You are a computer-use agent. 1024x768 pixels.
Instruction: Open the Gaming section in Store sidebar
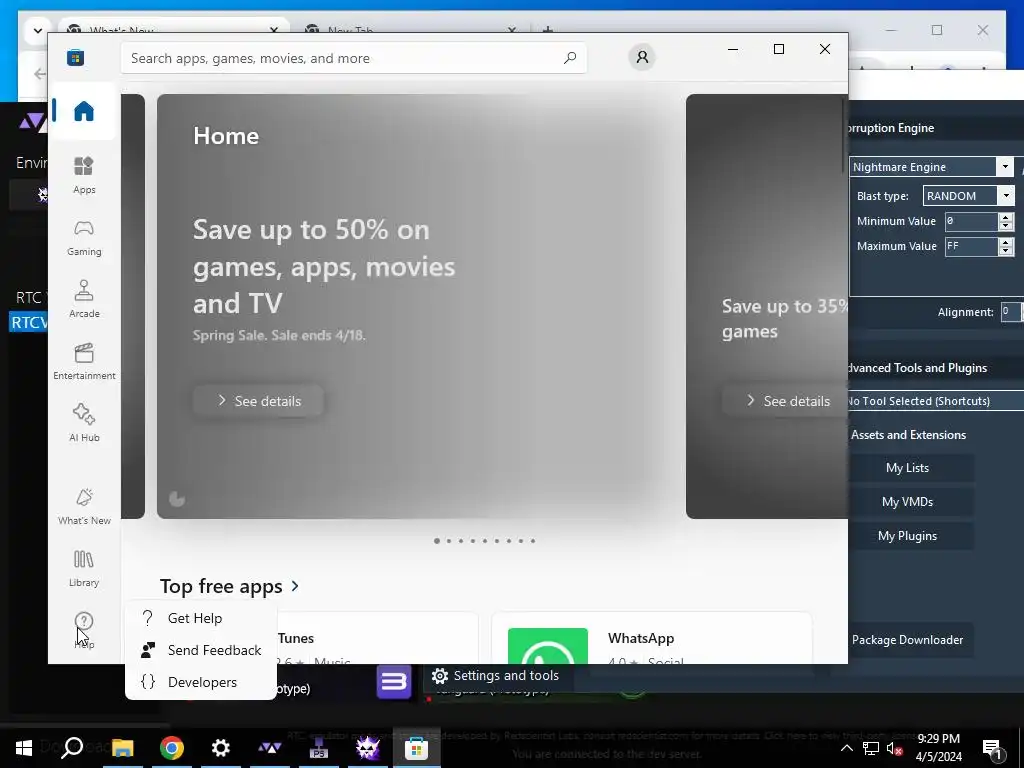click(84, 238)
